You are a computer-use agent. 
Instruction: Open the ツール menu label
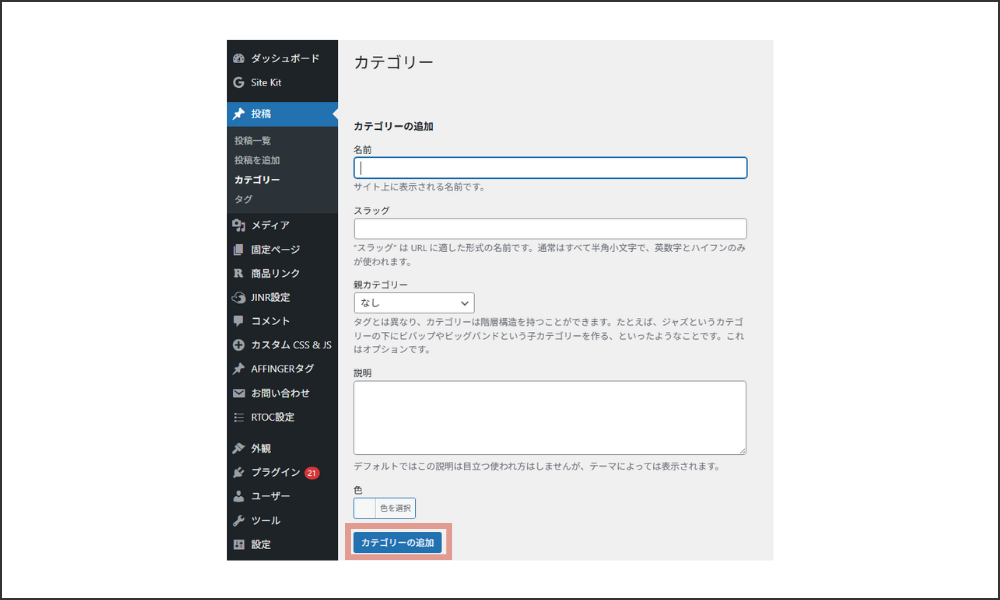pos(266,520)
